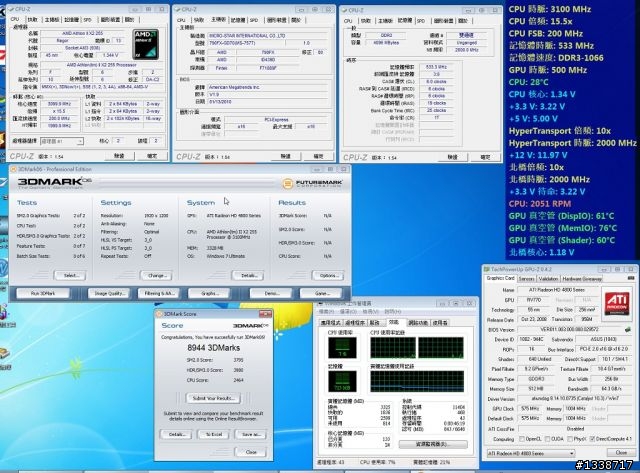Switch to Validation tab in GPU-Z
The width and height of the screenshot is (640, 473).
(548, 279)
